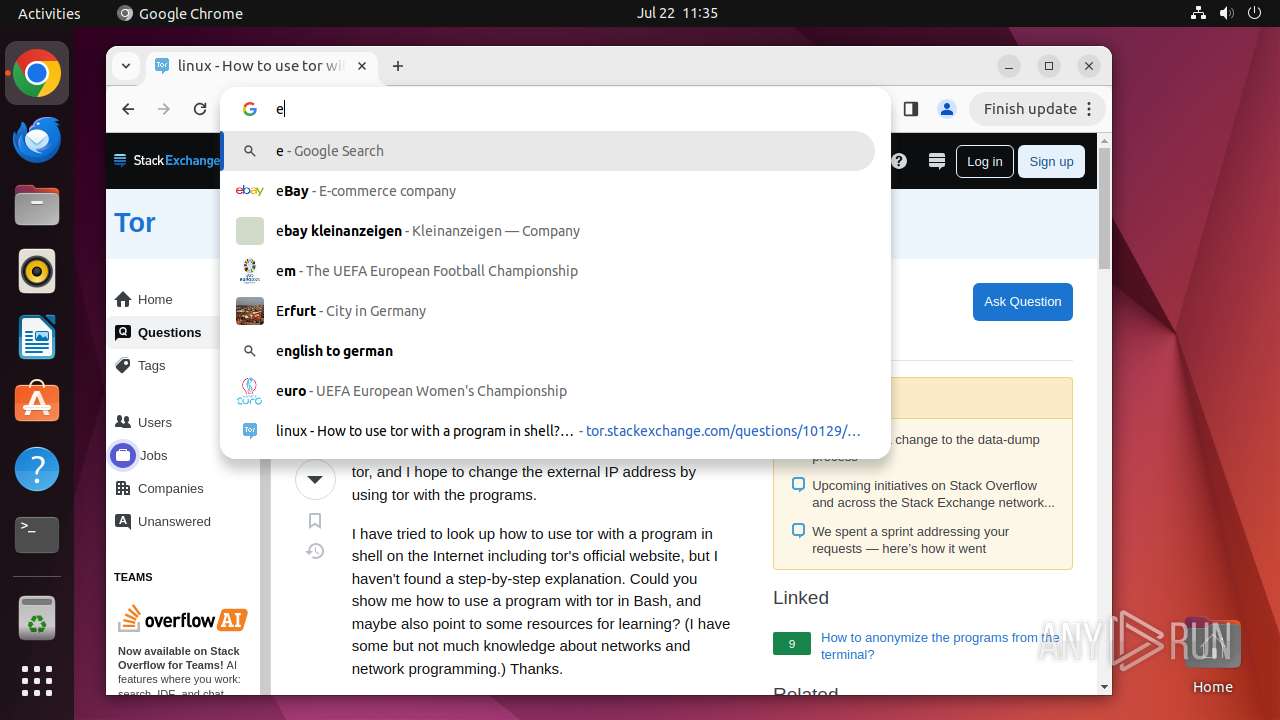
Task: Launch Thunderbird mail from the dock
Action: (x=37, y=140)
